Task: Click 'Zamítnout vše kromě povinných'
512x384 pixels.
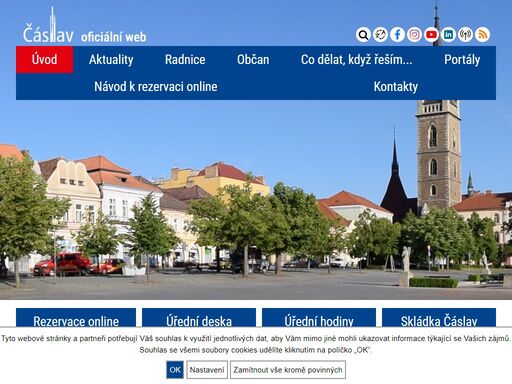Action: click(x=288, y=370)
